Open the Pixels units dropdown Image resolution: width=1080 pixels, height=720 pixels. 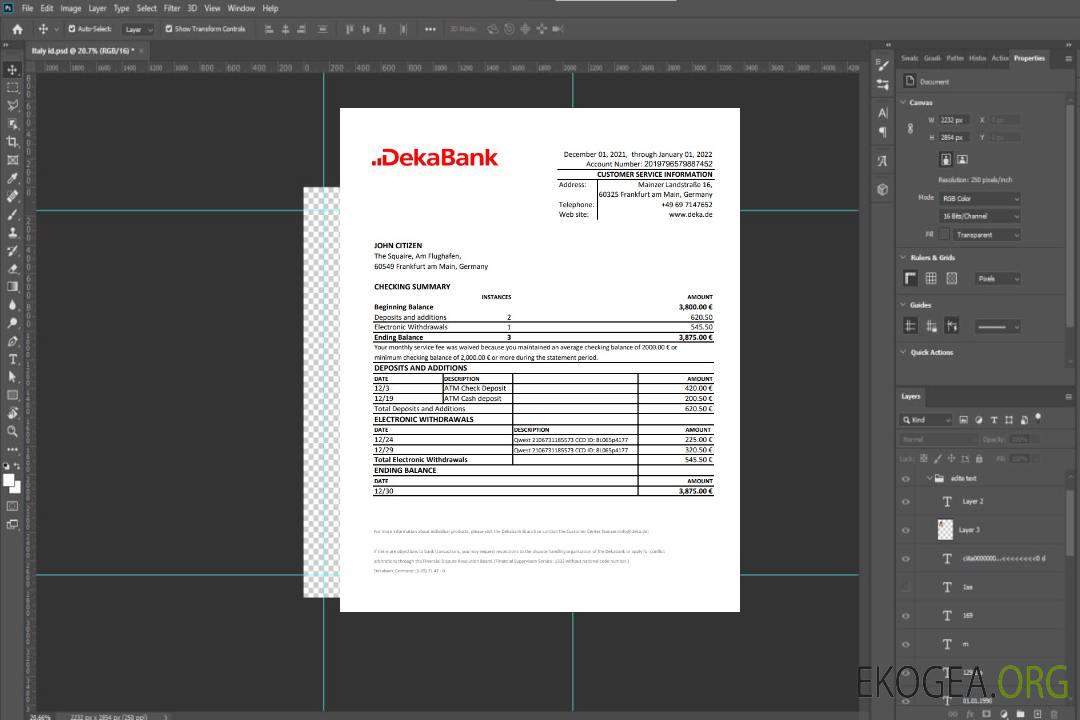click(x=997, y=279)
